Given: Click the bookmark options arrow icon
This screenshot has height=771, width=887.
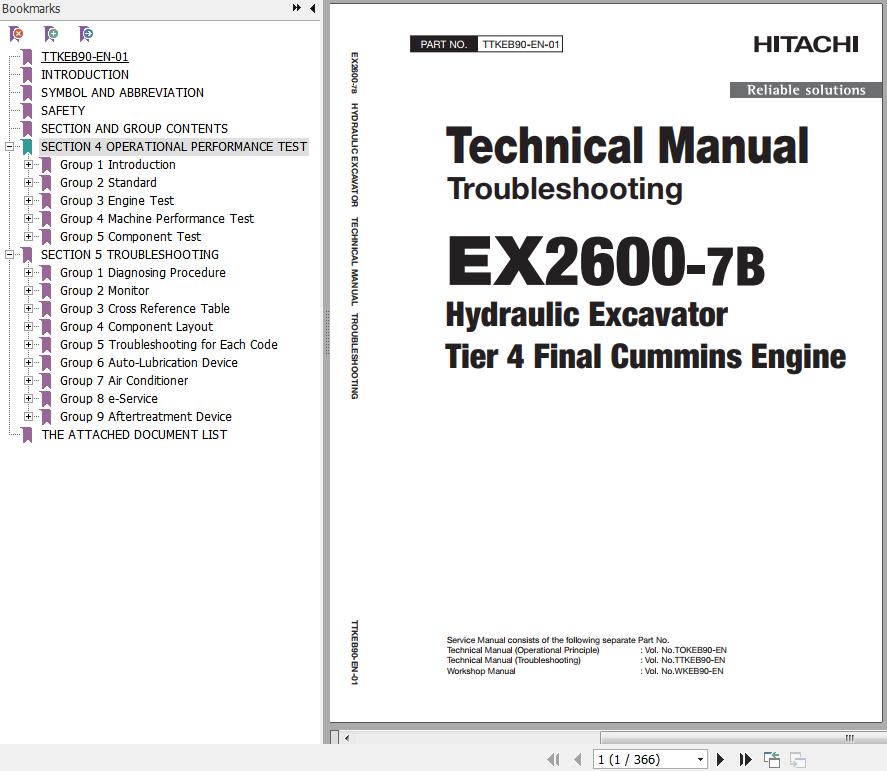Looking at the screenshot, I should click(x=85, y=34).
